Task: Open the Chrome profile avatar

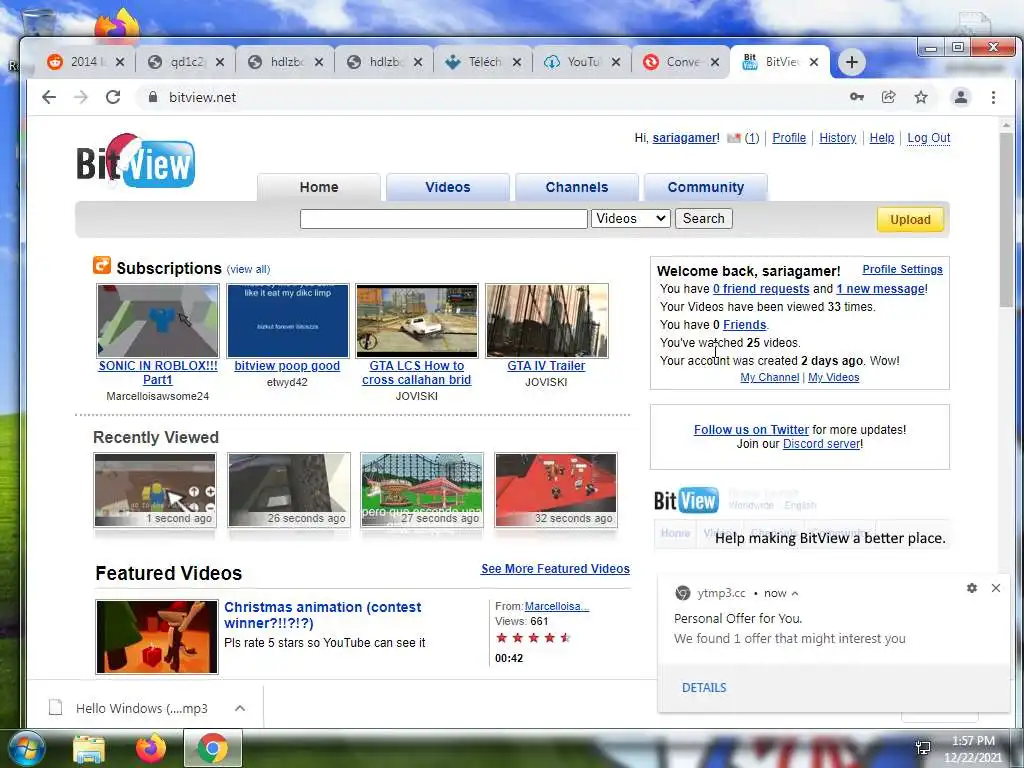Action: pos(961,97)
